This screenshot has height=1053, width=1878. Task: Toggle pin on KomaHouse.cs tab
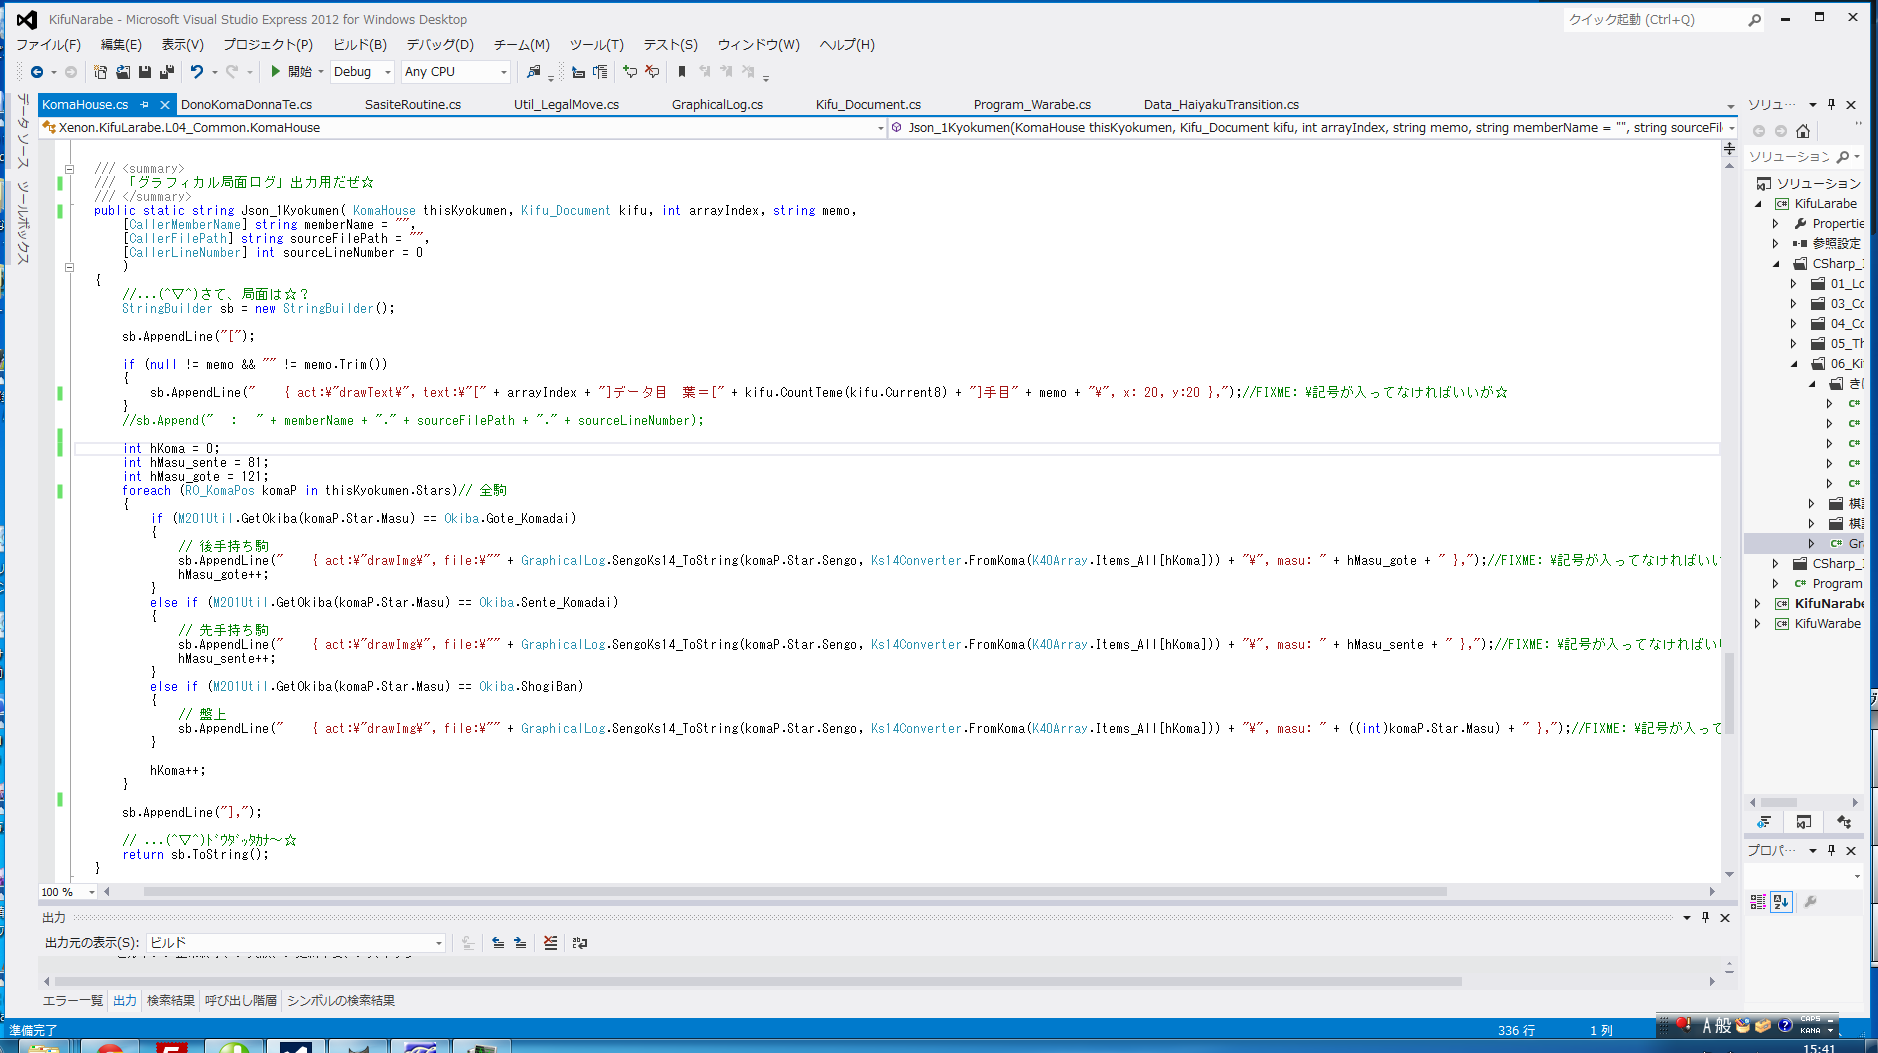145,105
